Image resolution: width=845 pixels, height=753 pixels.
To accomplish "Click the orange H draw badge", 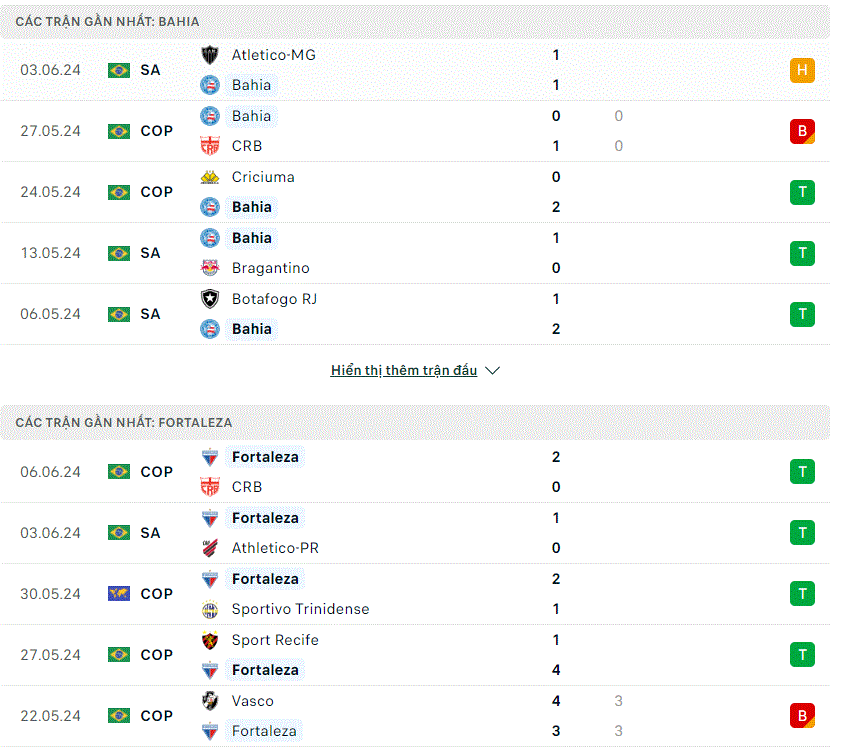I will point(802,70).
